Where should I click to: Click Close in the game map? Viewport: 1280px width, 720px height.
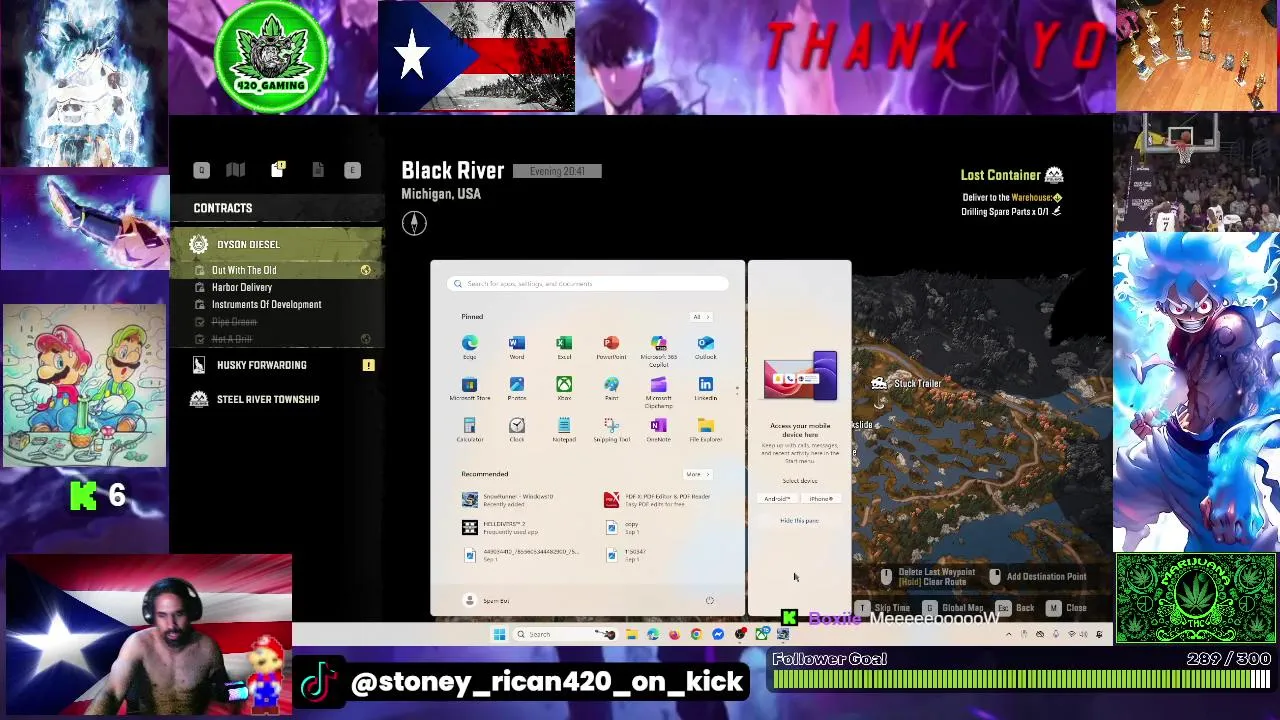pos(1067,608)
